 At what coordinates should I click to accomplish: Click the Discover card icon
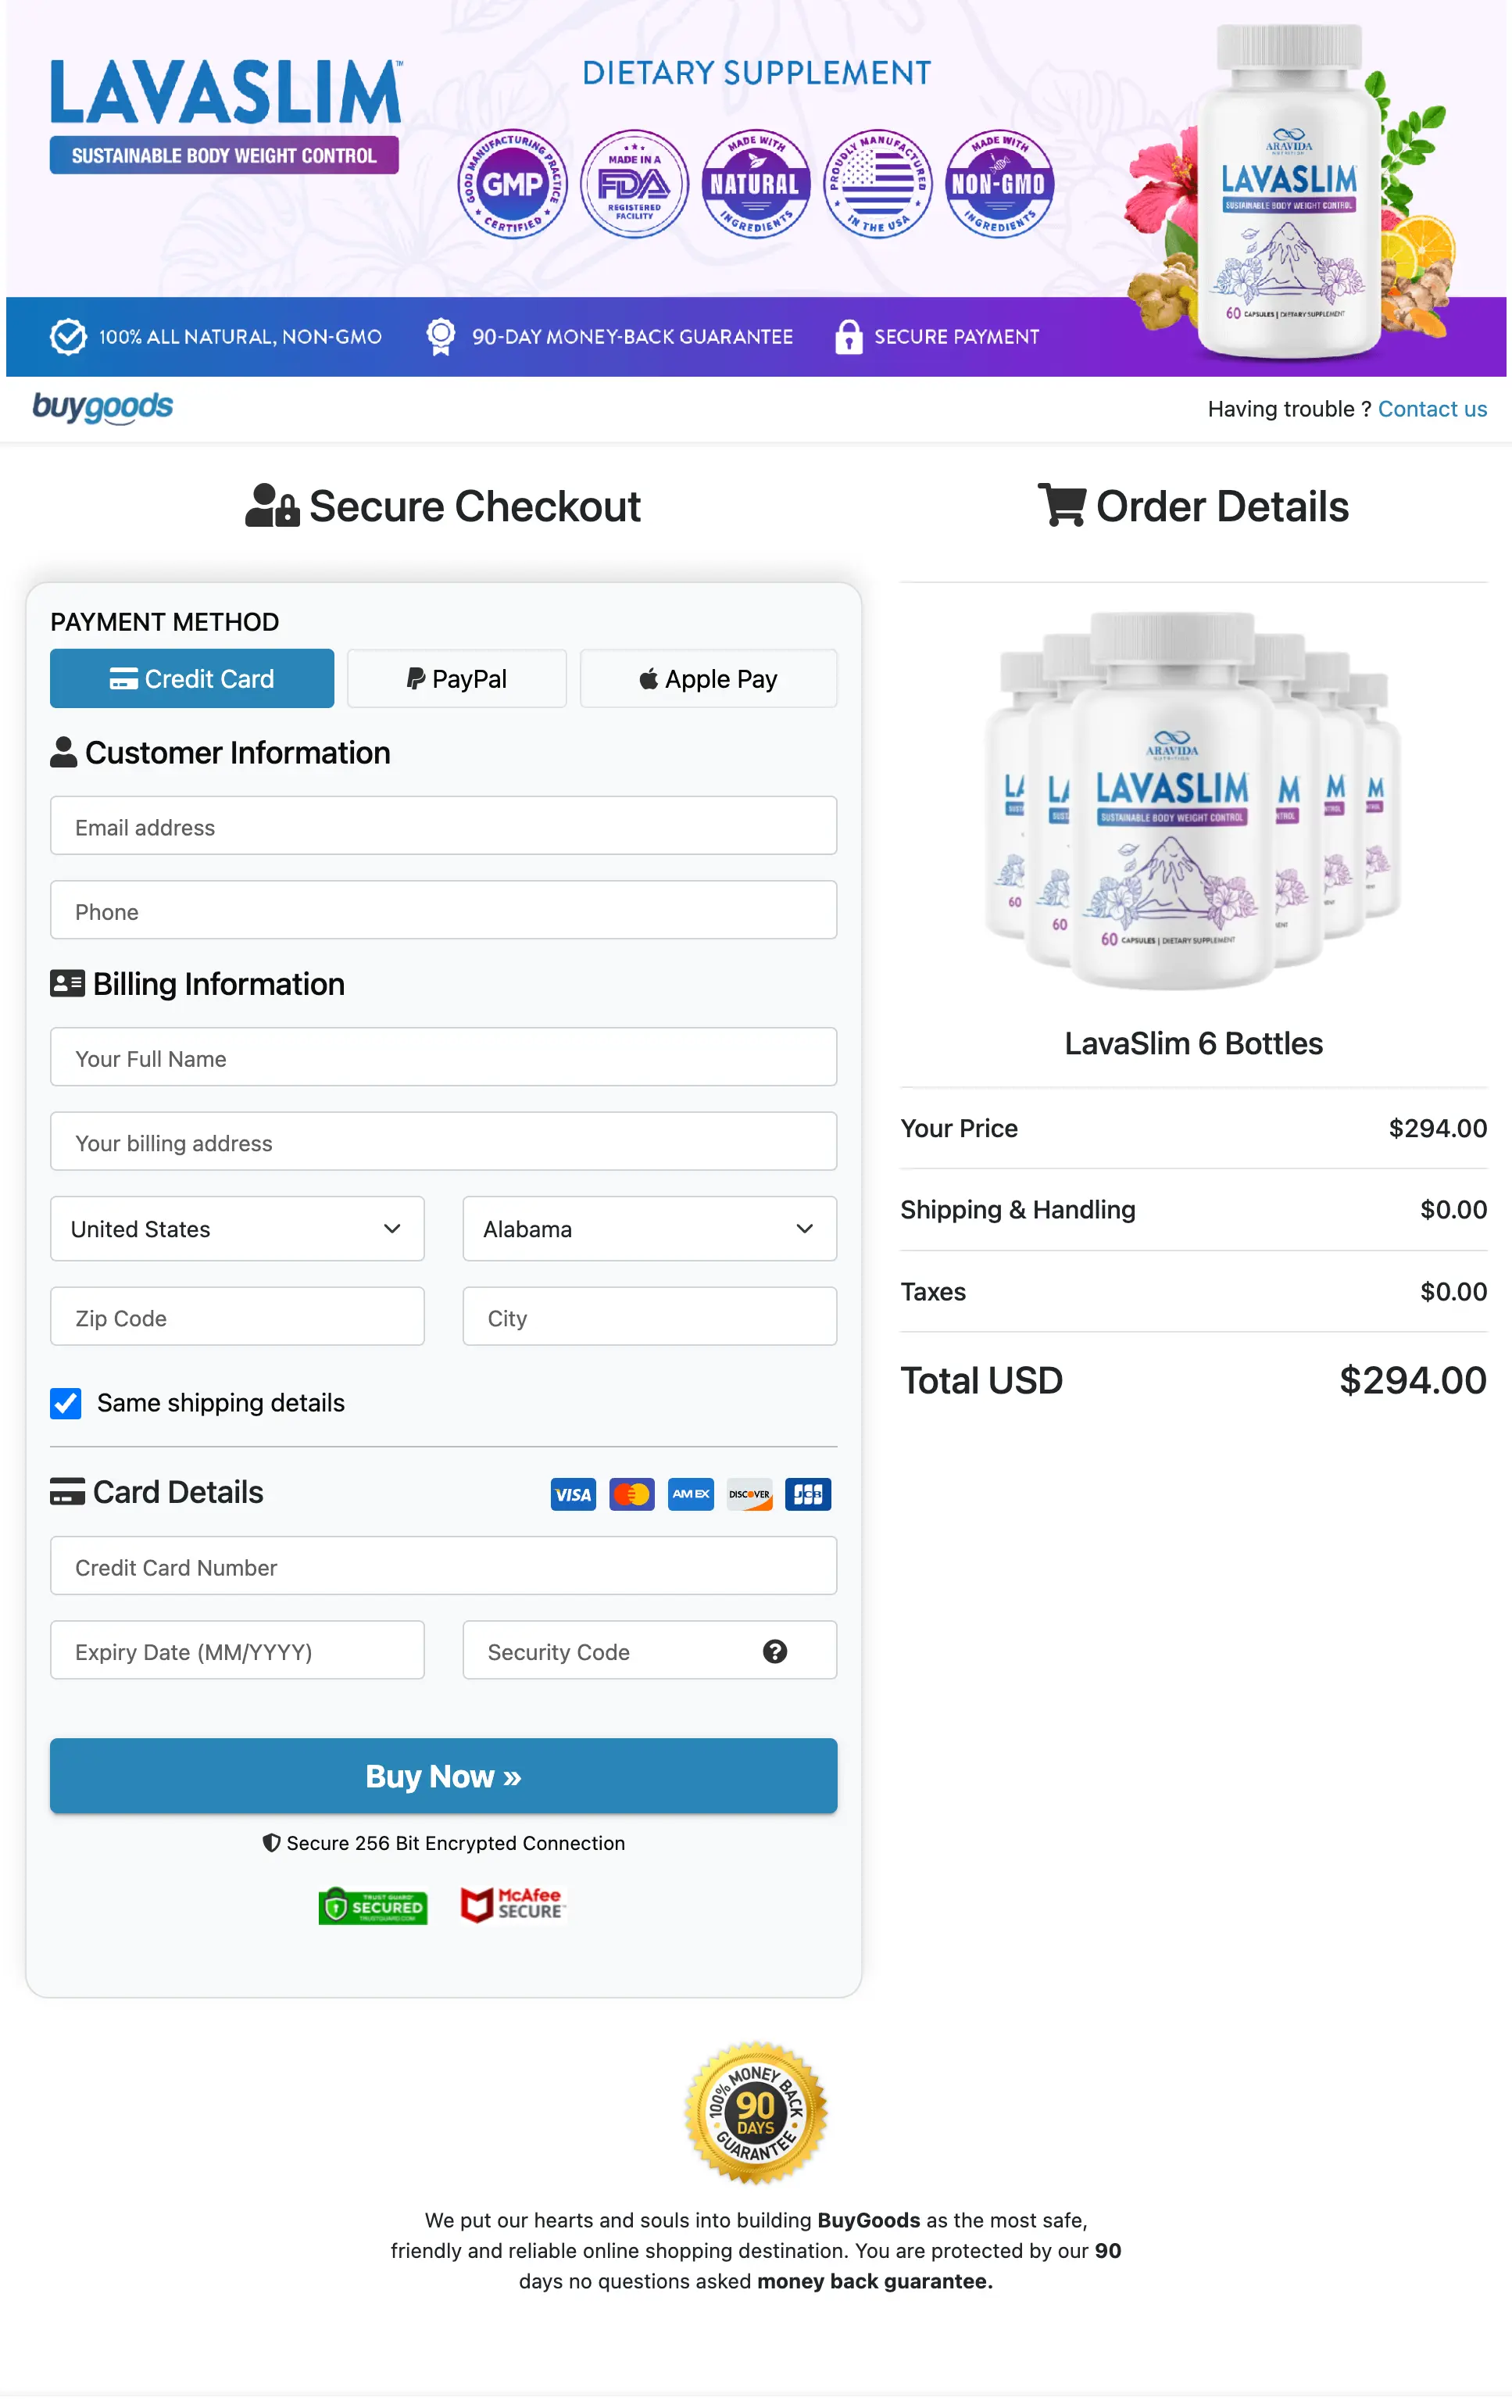[x=749, y=1494]
